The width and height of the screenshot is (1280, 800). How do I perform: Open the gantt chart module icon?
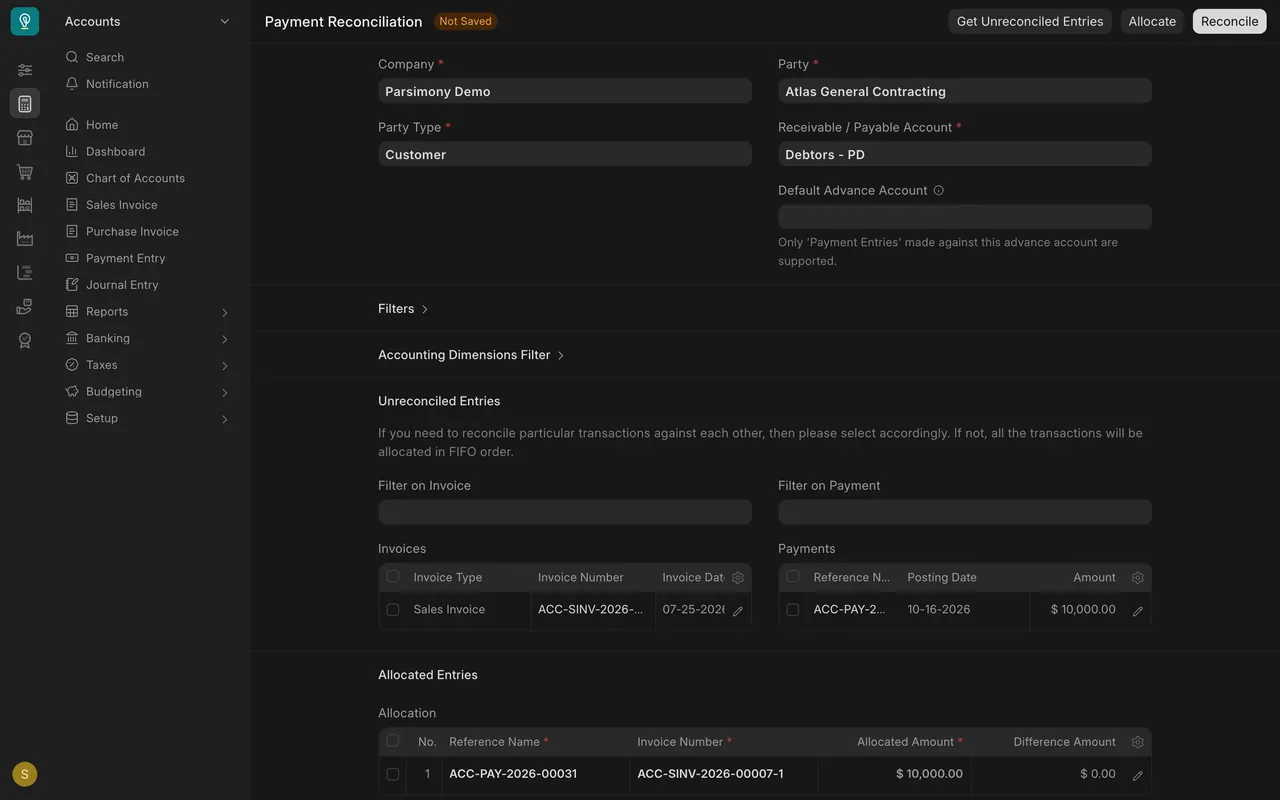pos(25,273)
